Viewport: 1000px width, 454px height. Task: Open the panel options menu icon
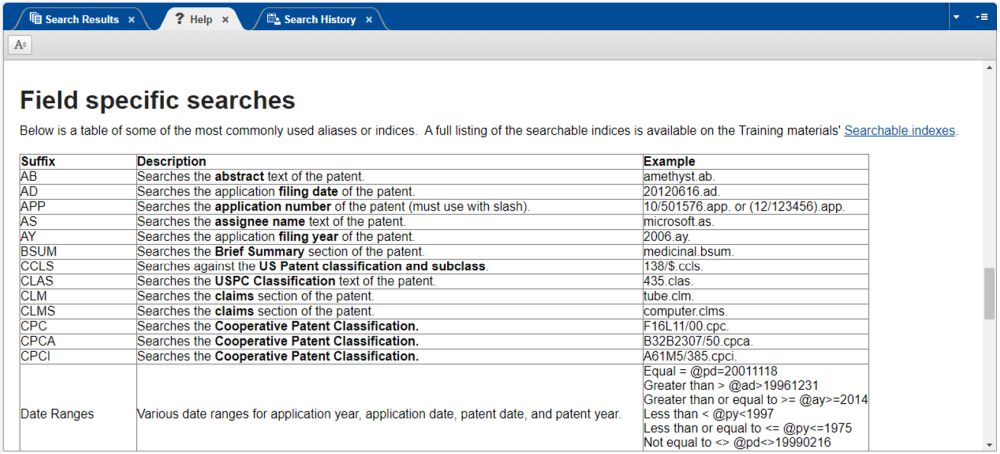tap(982, 17)
